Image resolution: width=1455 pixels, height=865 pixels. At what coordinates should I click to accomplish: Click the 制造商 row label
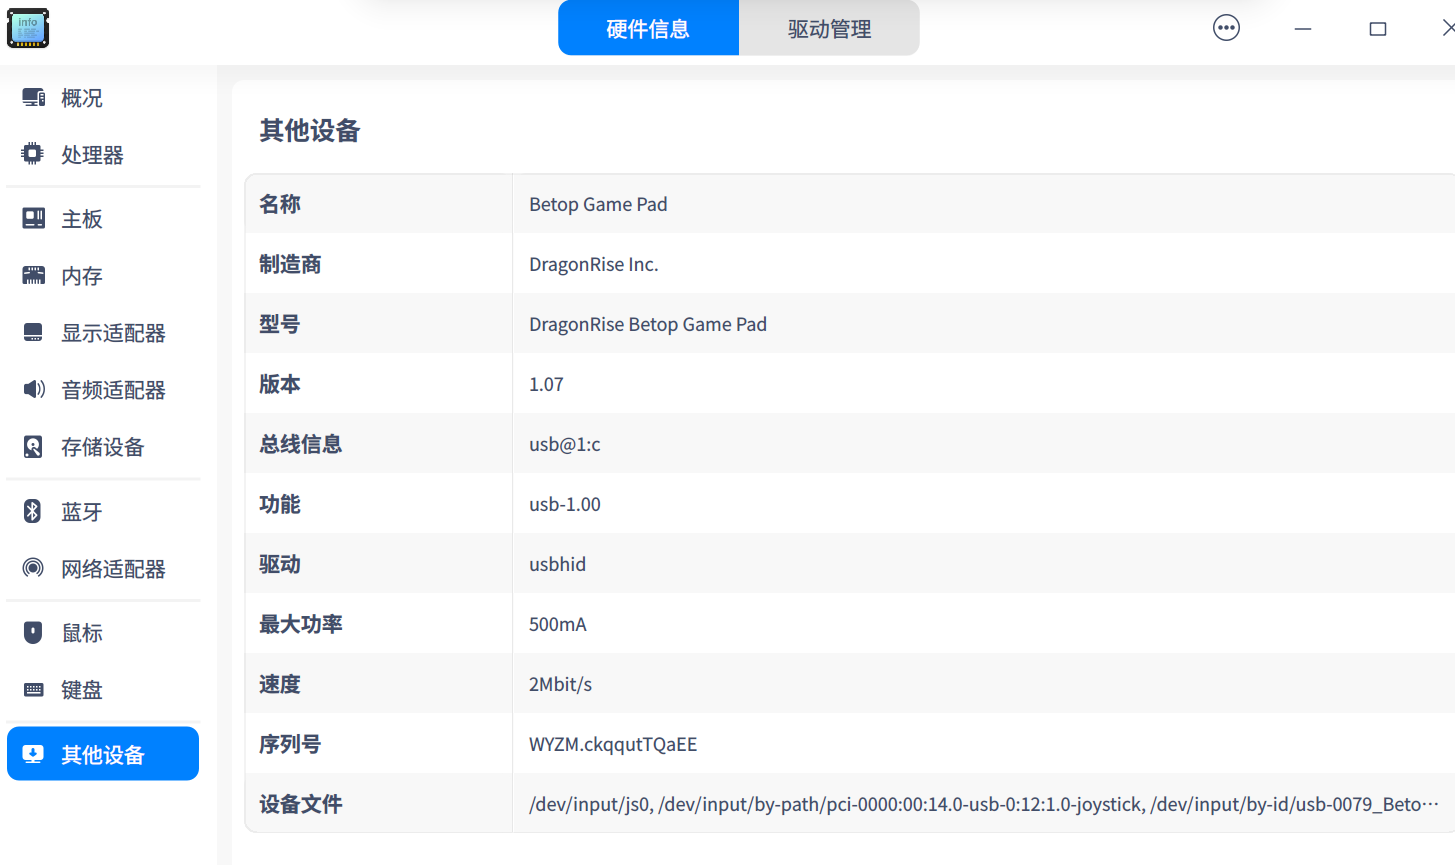[290, 264]
